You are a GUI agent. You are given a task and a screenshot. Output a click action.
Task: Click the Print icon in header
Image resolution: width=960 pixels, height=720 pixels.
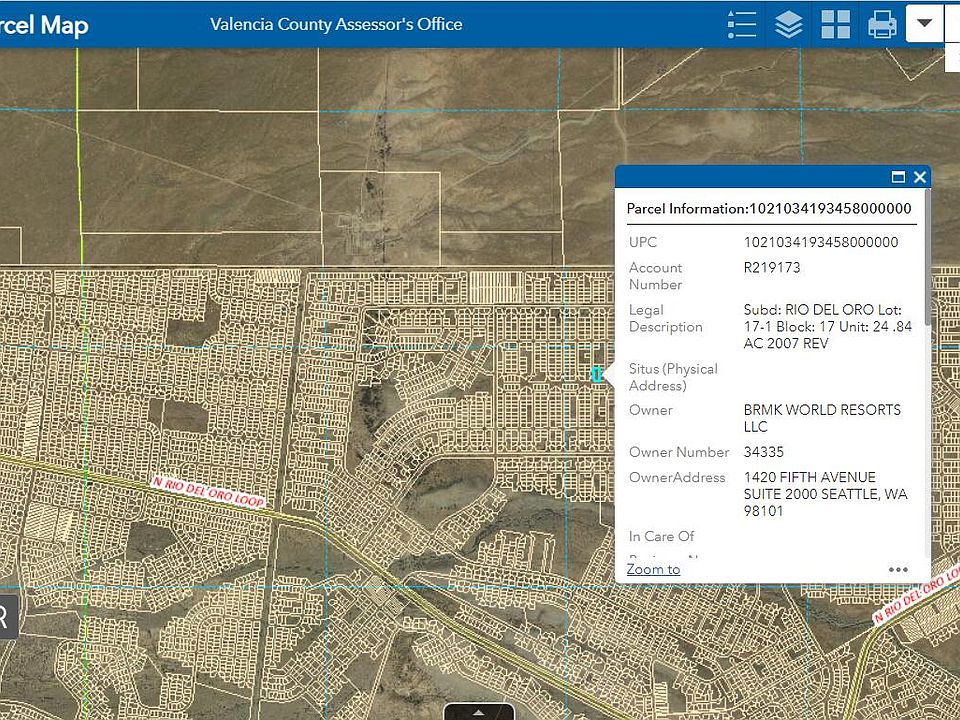[x=882, y=24]
